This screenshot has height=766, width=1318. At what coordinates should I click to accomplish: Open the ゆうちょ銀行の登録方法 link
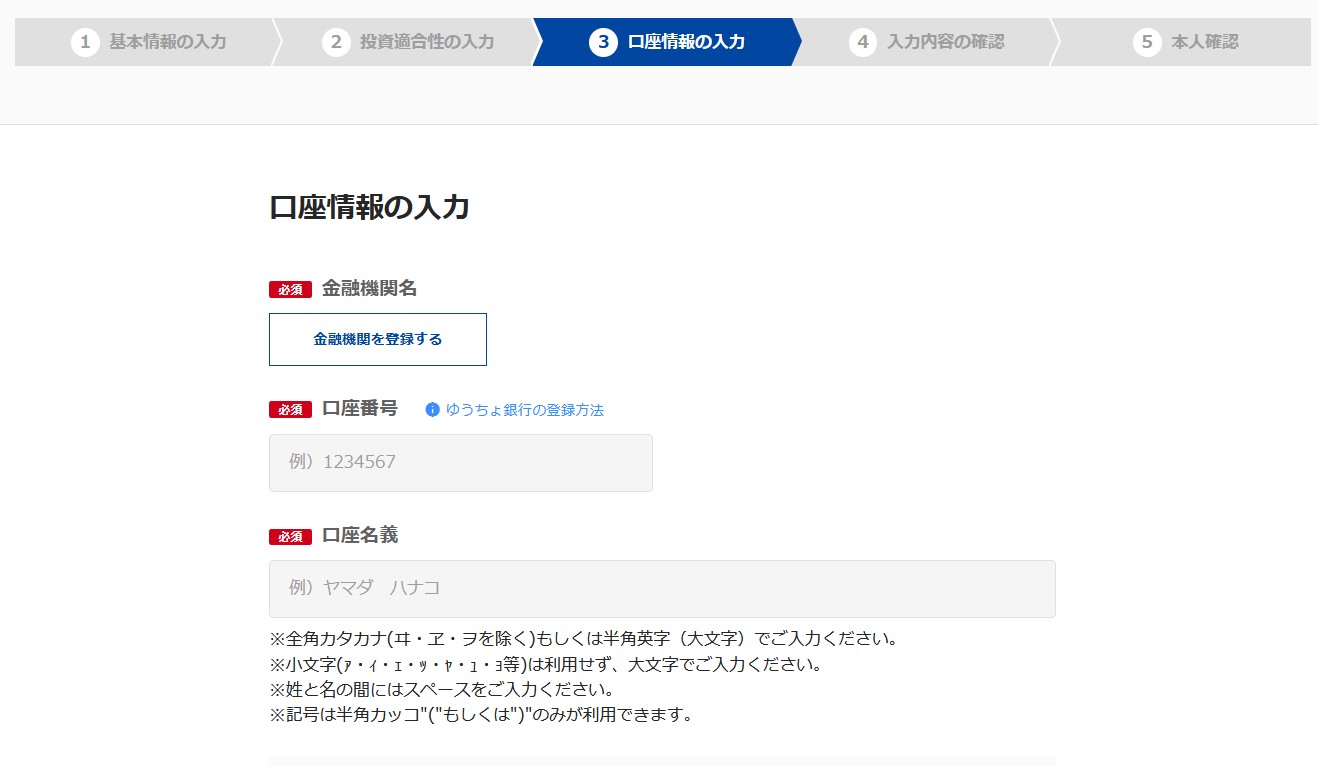[527, 409]
